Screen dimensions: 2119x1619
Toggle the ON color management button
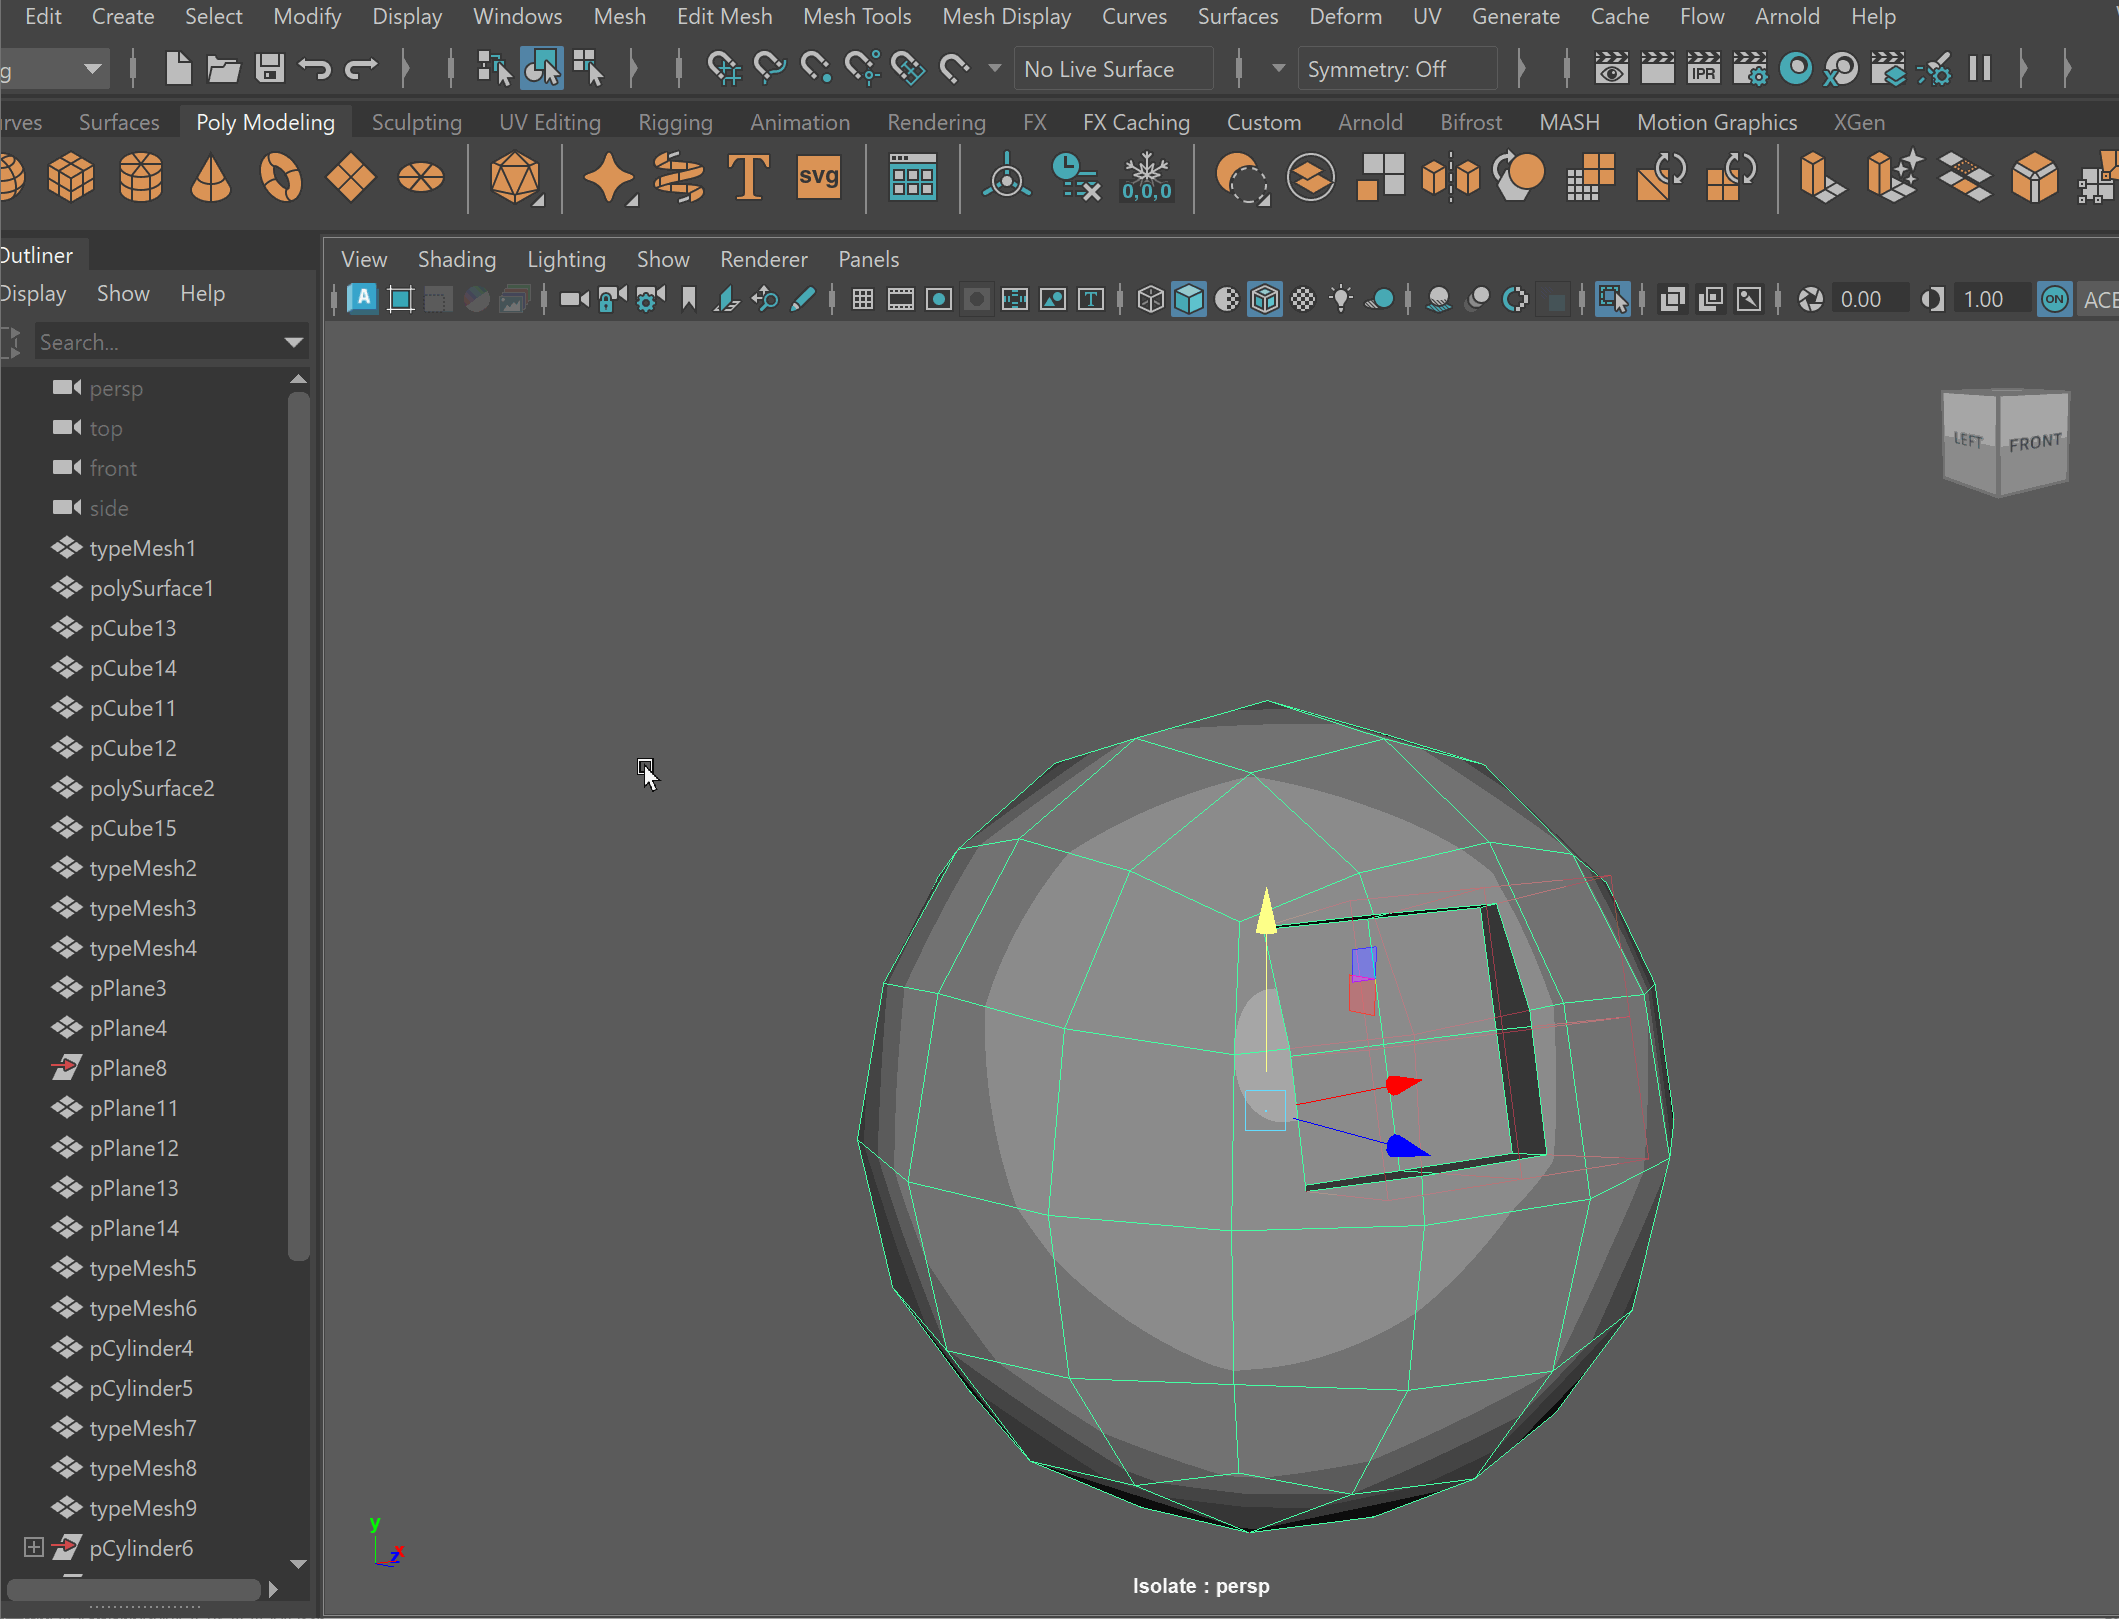click(x=2054, y=299)
